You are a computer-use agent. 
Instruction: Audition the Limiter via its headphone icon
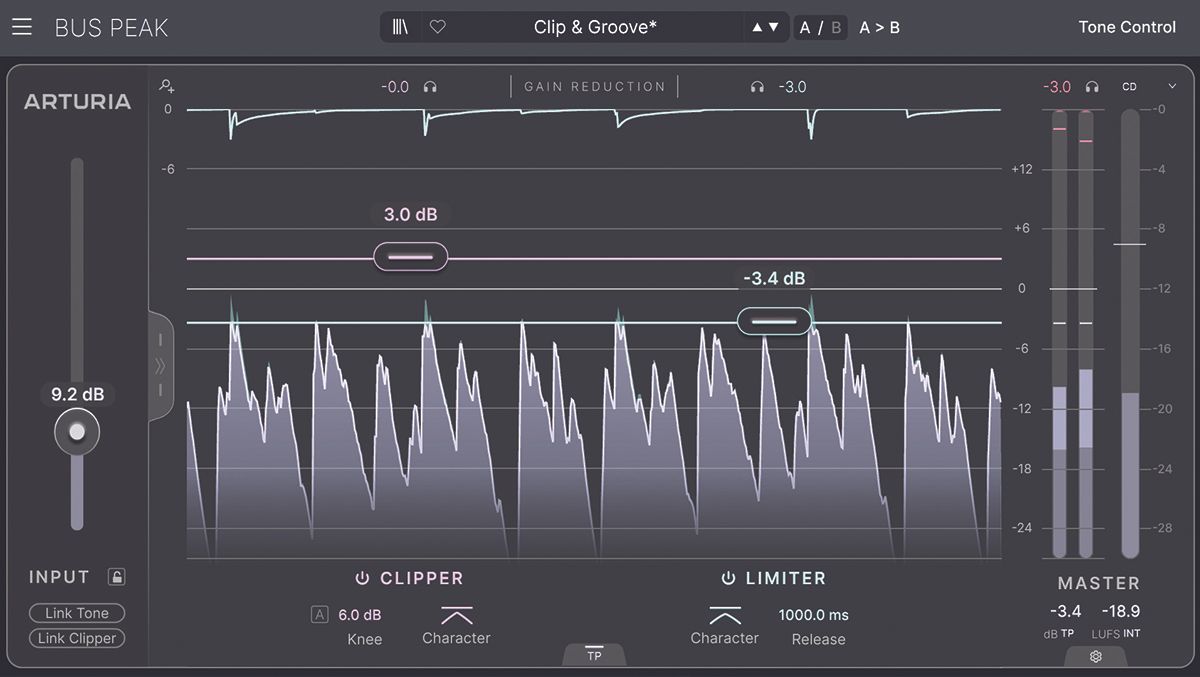point(758,86)
